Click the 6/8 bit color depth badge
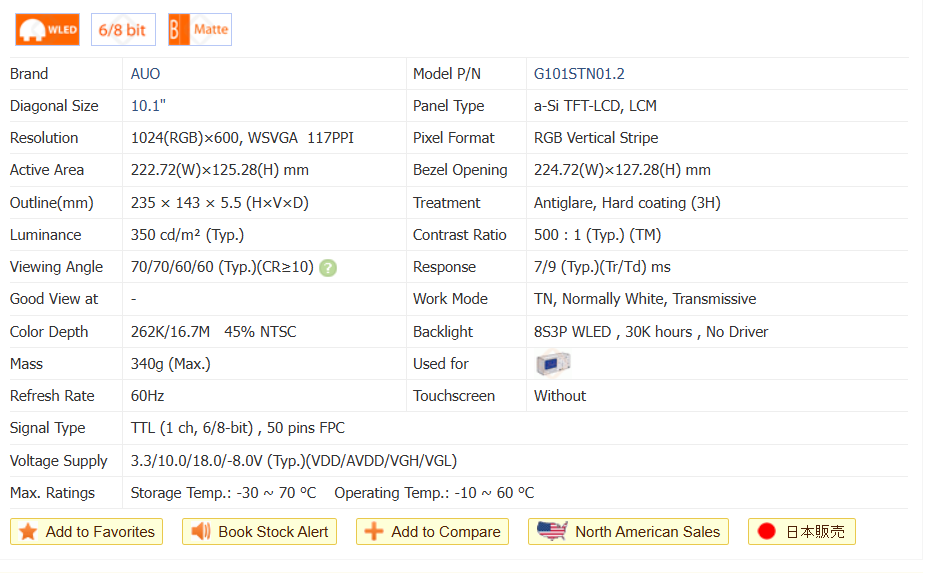 point(123,30)
